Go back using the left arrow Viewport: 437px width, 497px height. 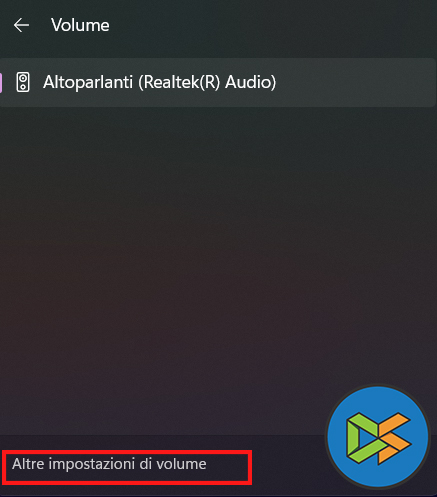[x=21, y=25]
